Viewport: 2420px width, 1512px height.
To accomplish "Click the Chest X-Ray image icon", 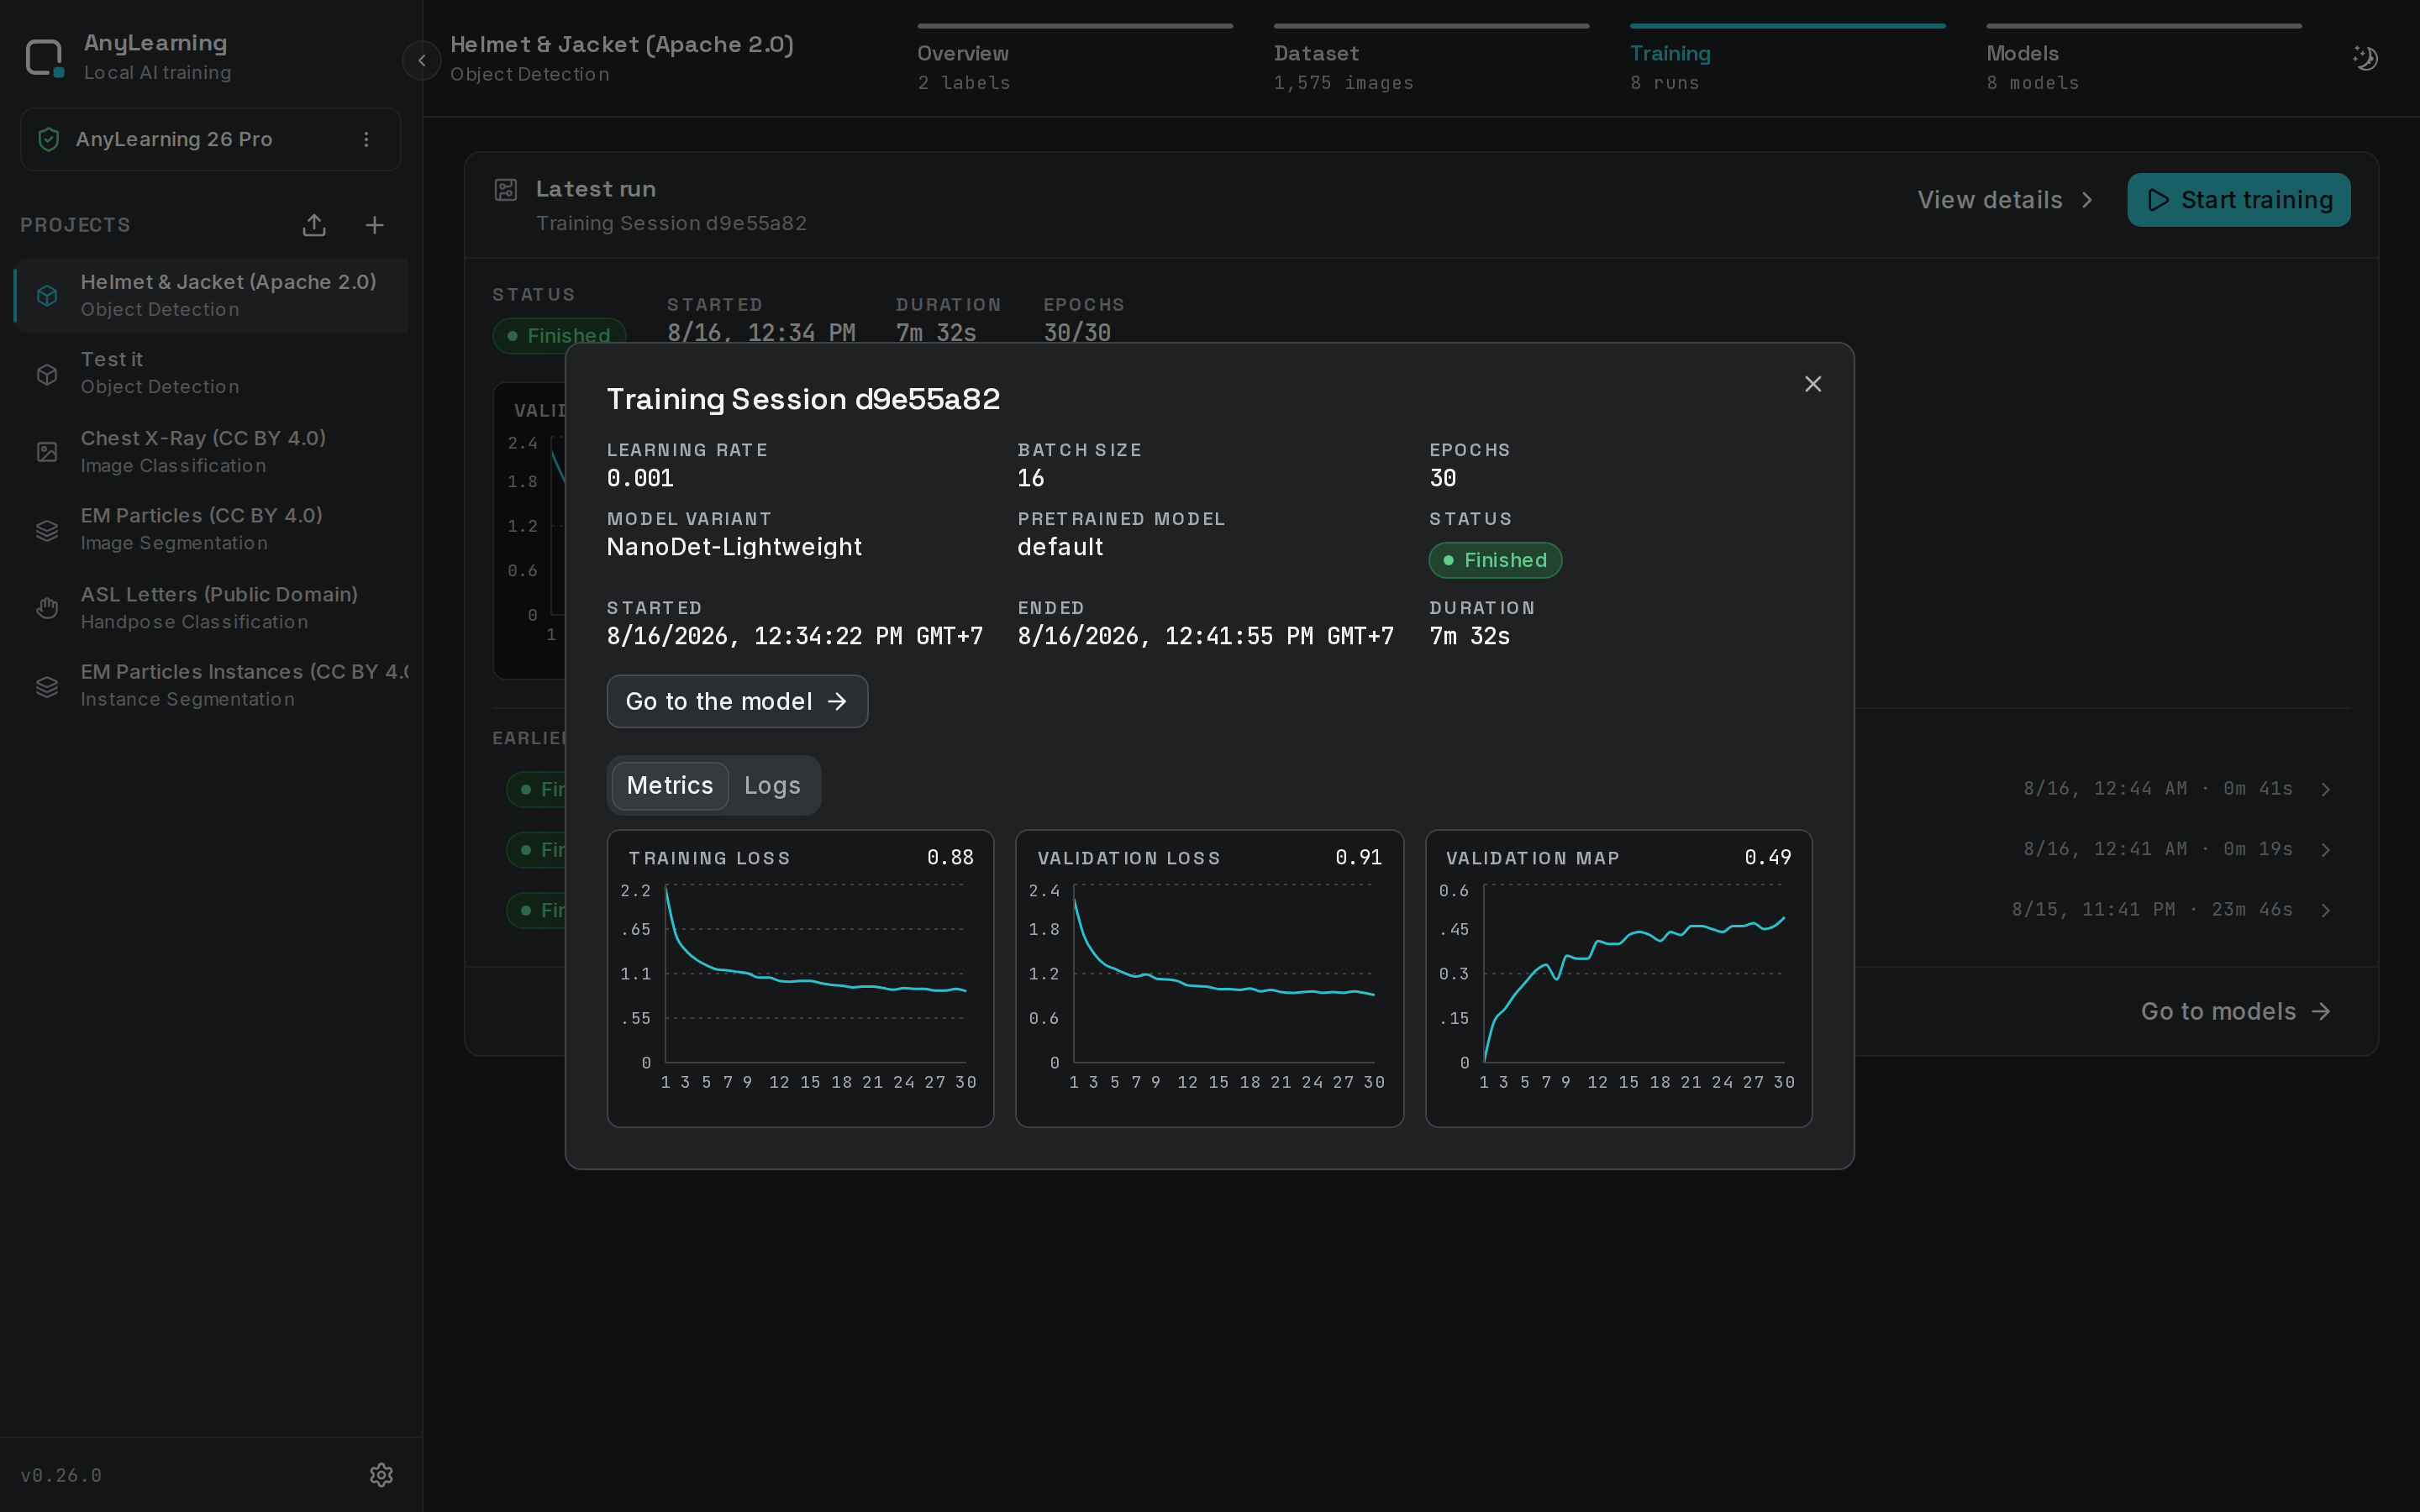I will (x=47, y=452).
